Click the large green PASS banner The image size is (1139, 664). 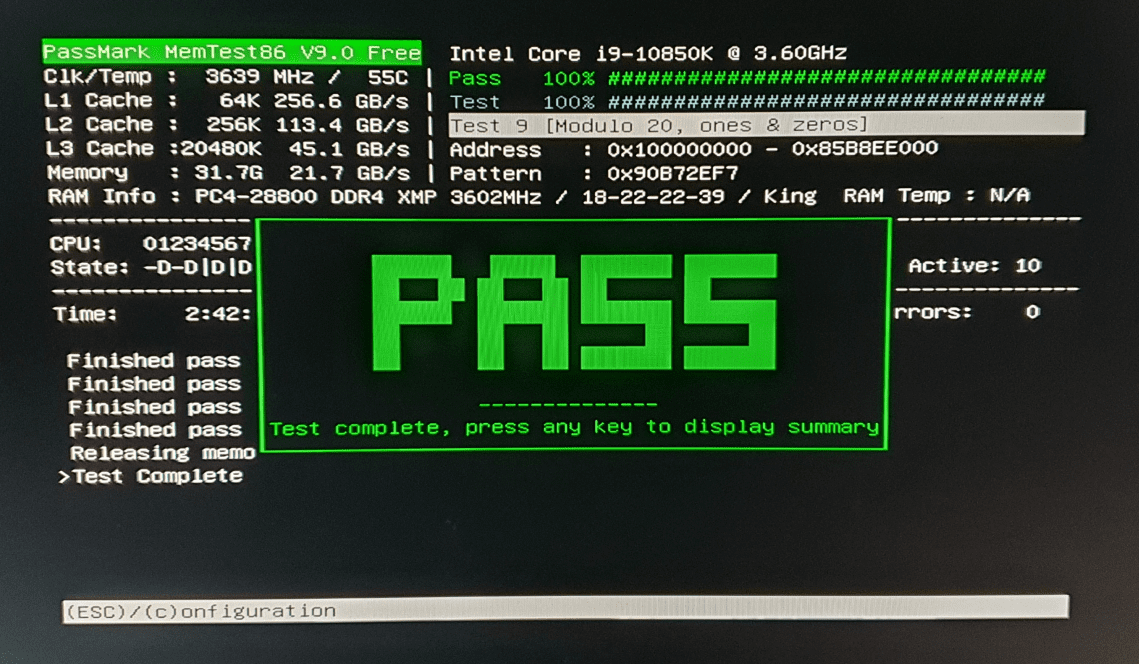574,312
